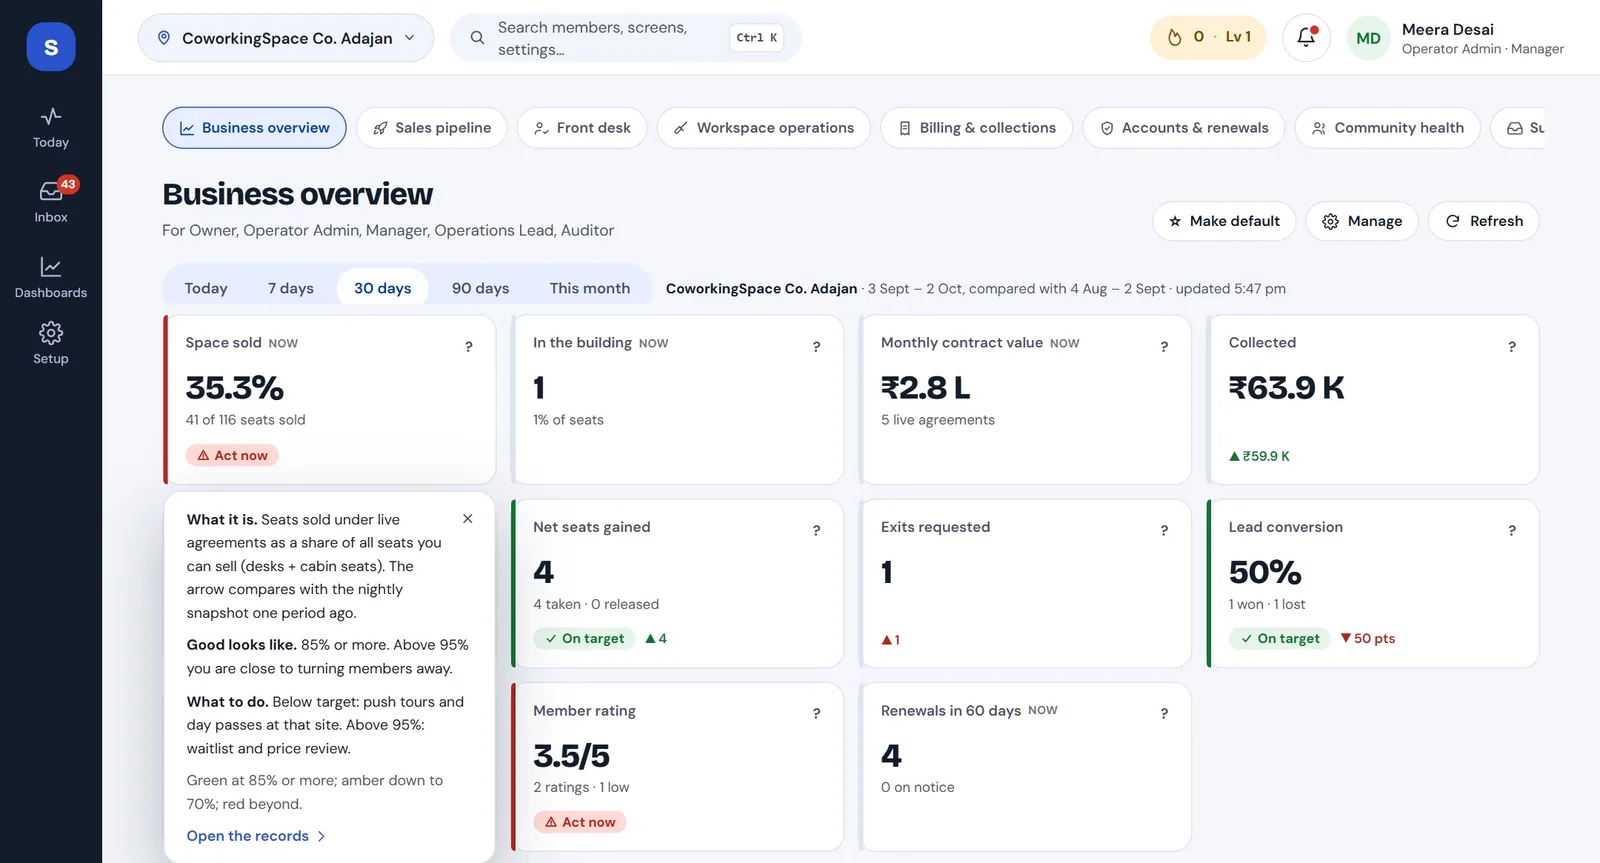The image size is (1600, 863).
Task: Switch to the Front desk tab
Action: click(582, 128)
